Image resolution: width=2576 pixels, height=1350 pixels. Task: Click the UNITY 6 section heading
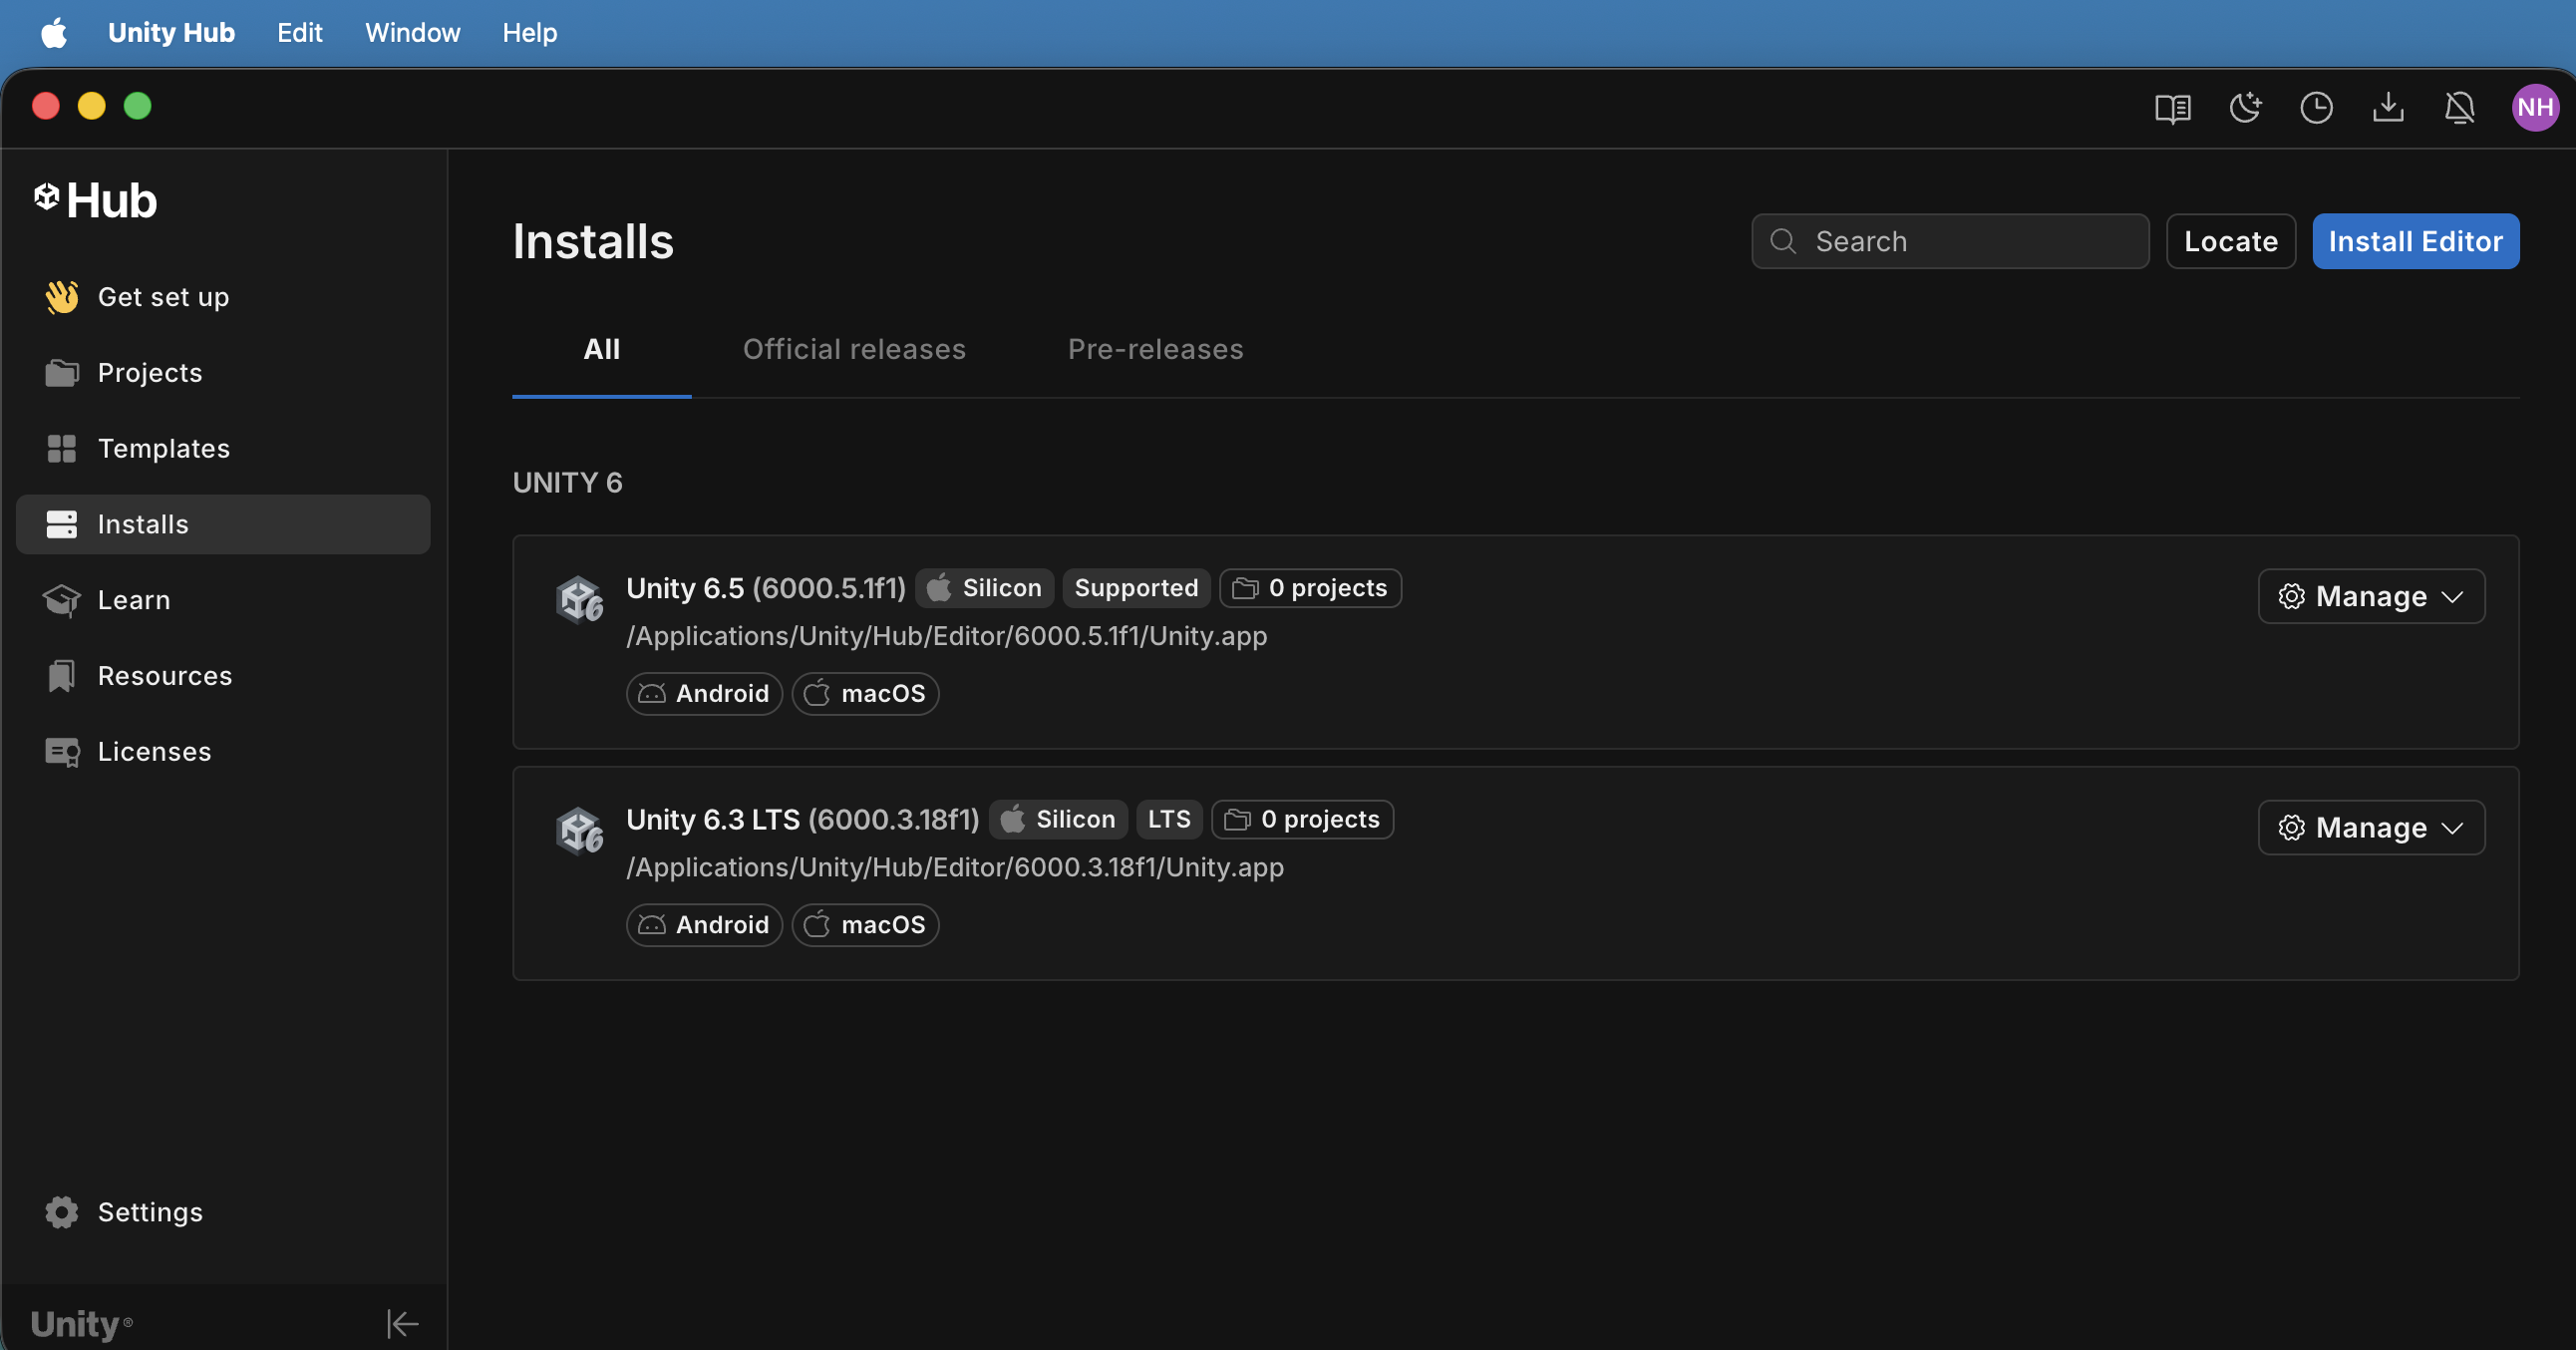click(x=567, y=483)
